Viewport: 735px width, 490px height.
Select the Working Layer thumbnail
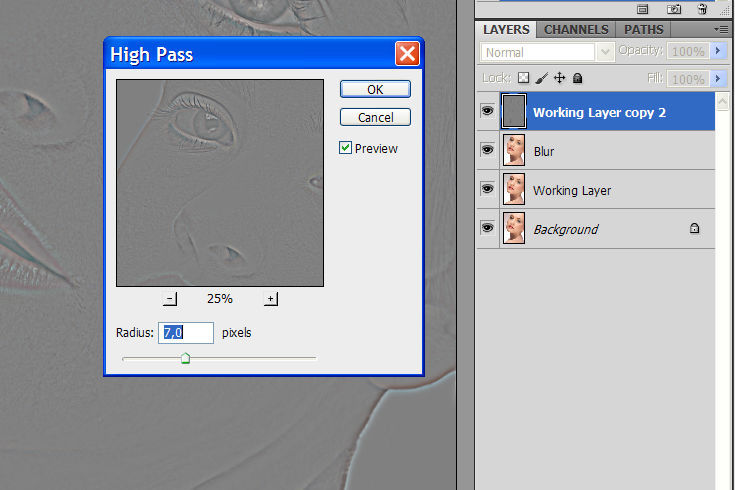pos(514,189)
